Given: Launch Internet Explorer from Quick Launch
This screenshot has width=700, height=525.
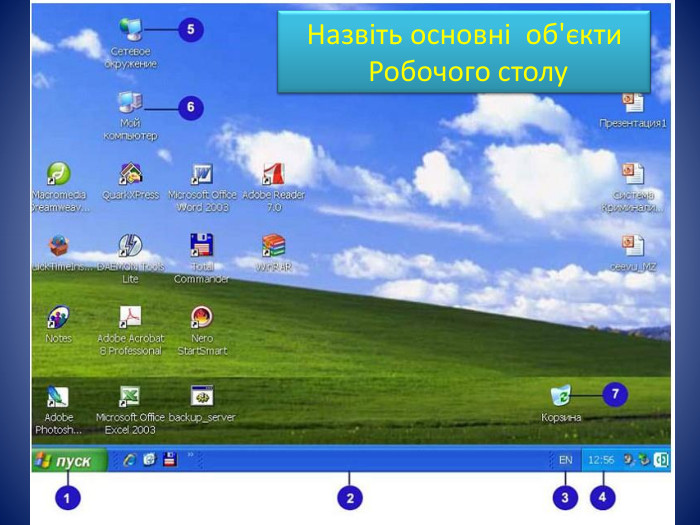Looking at the screenshot, I should tap(129, 460).
